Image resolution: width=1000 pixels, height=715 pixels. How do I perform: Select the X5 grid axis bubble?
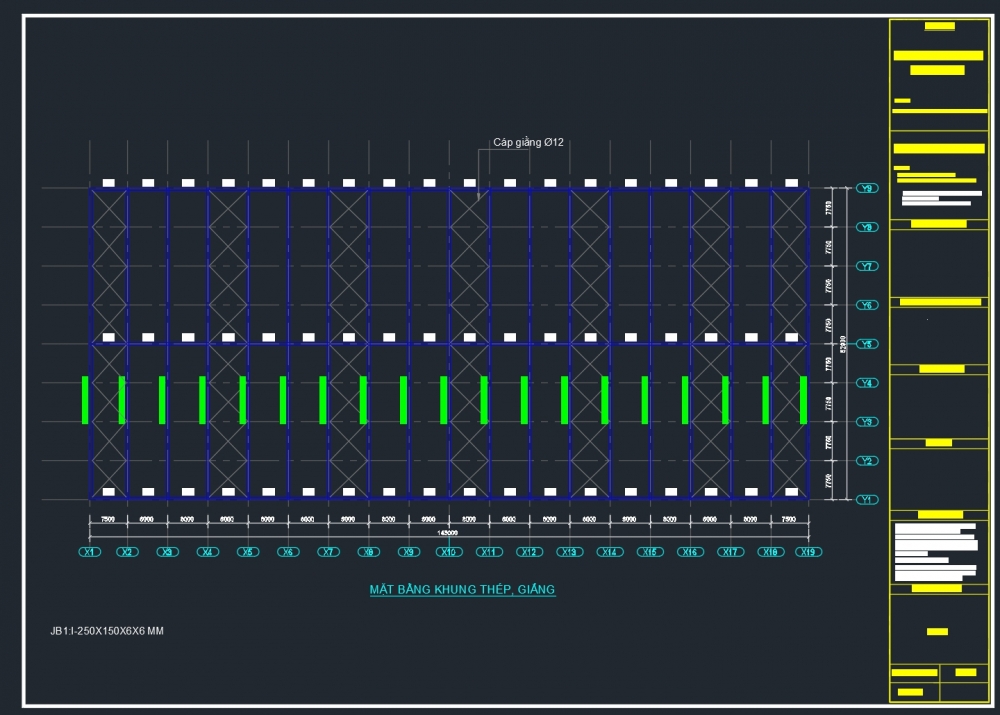click(x=247, y=552)
